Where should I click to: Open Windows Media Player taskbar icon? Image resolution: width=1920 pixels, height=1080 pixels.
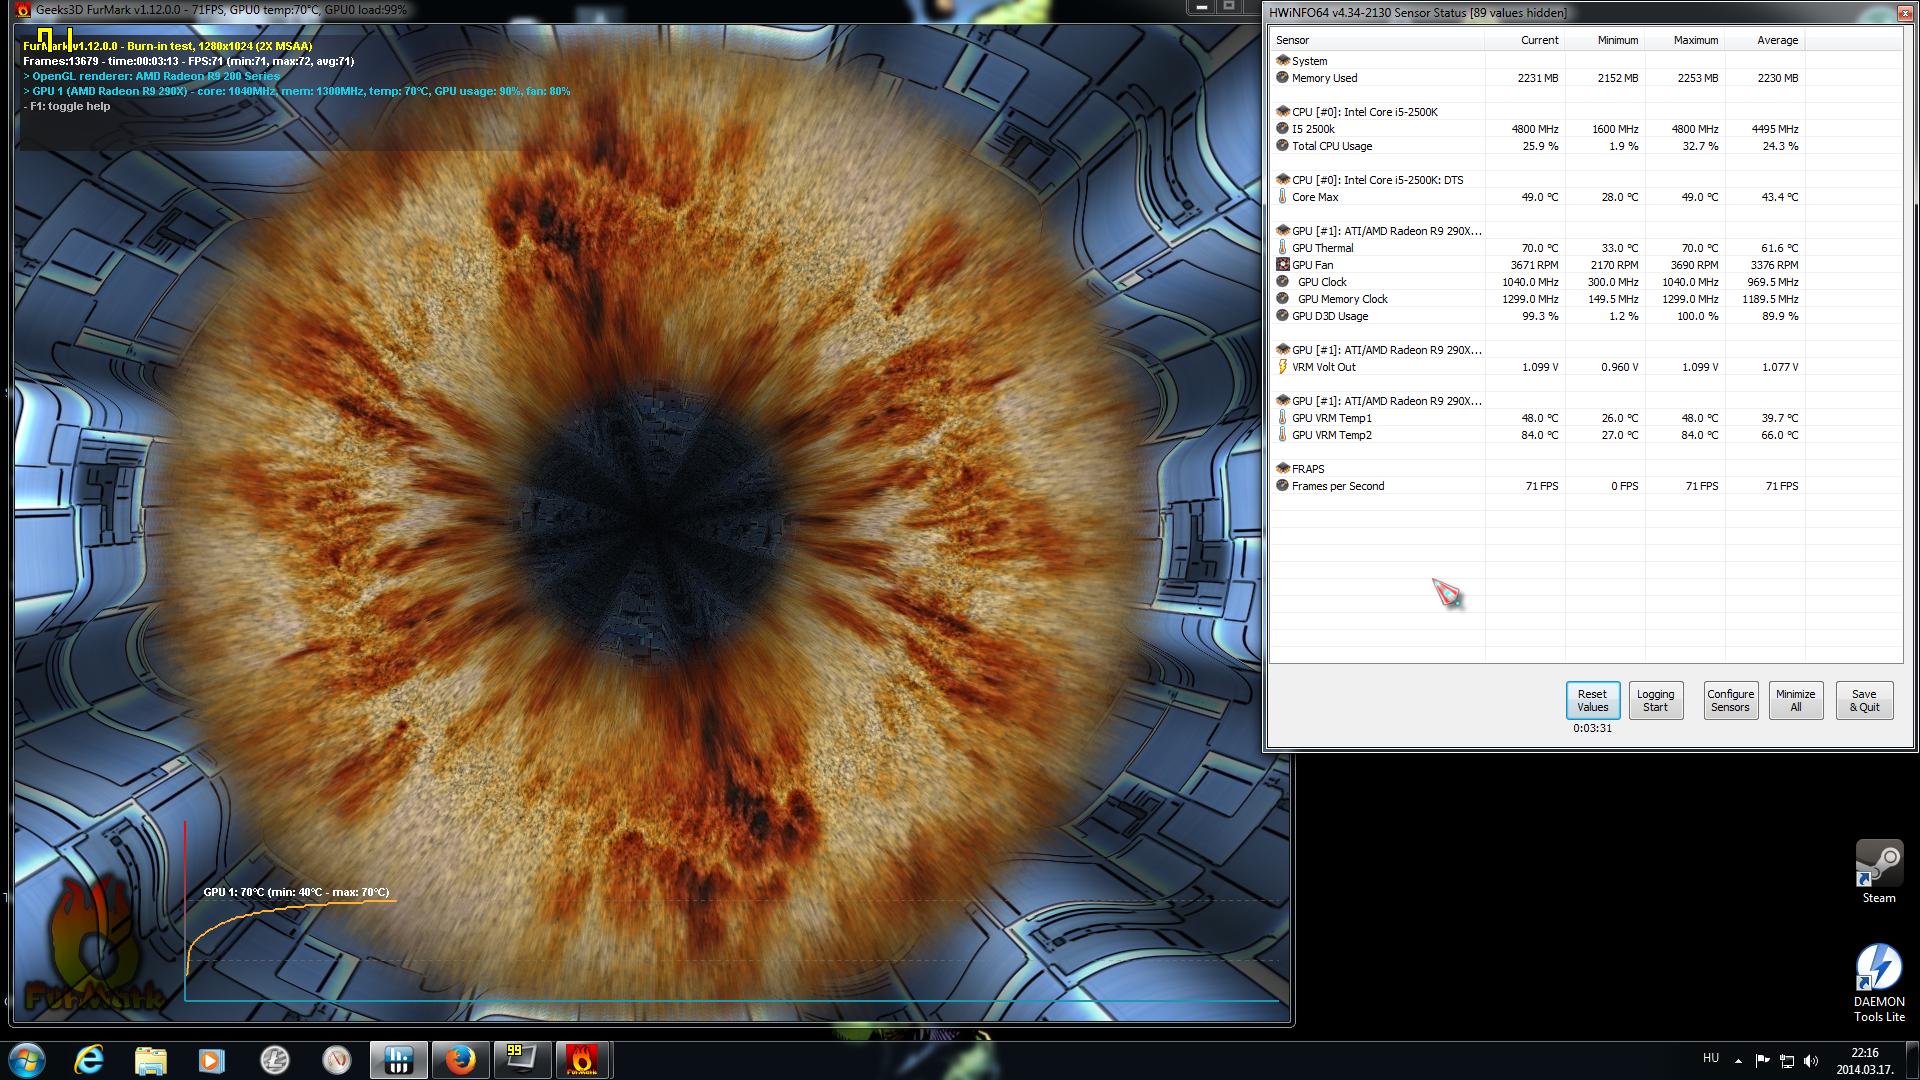pyautogui.click(x=212, y=1059)
